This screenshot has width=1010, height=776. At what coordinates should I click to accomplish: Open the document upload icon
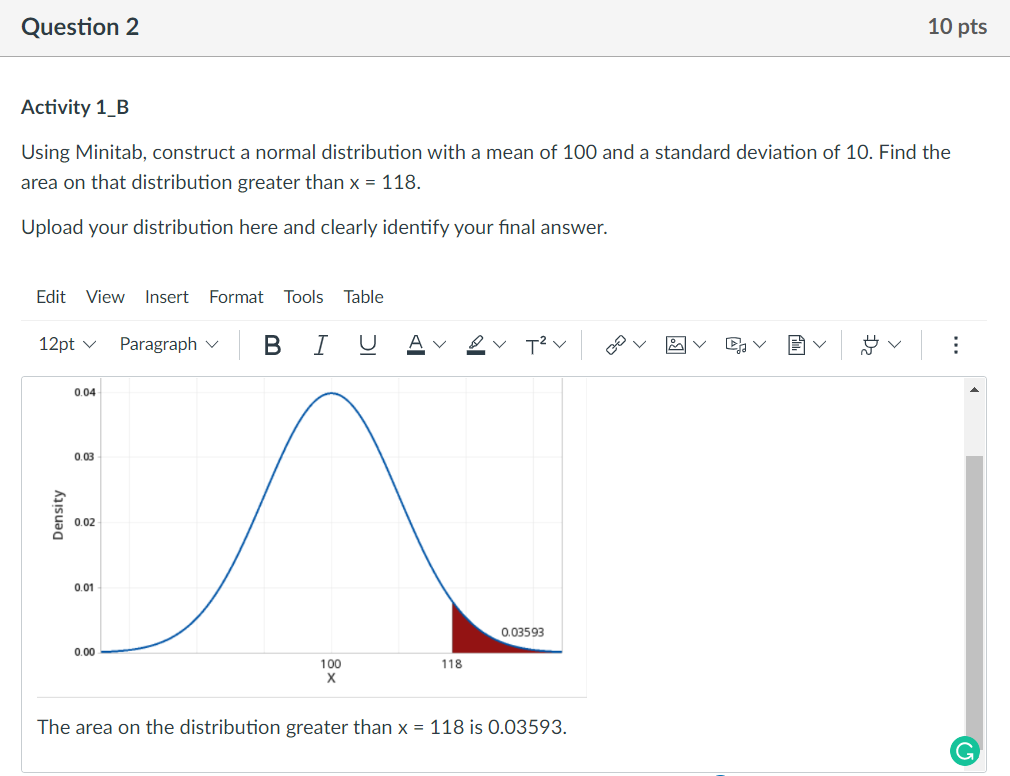pos(799,345)
